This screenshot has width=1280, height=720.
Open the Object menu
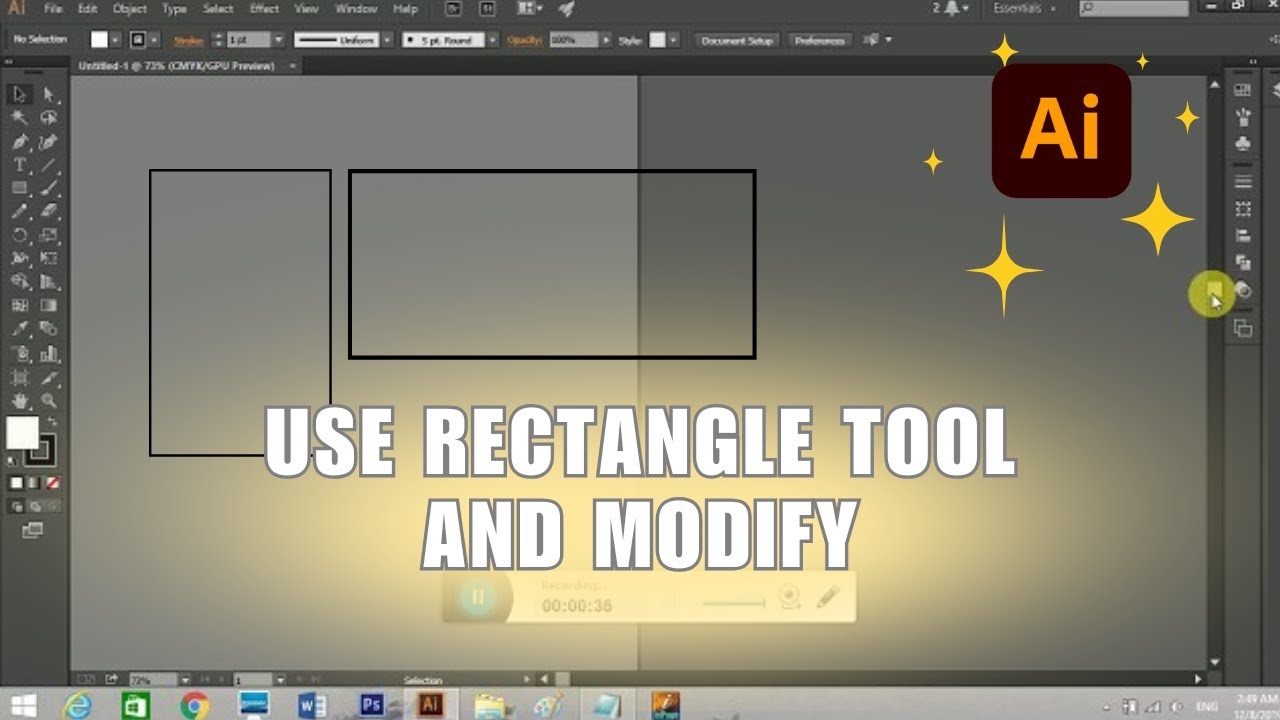pos(130,9)
